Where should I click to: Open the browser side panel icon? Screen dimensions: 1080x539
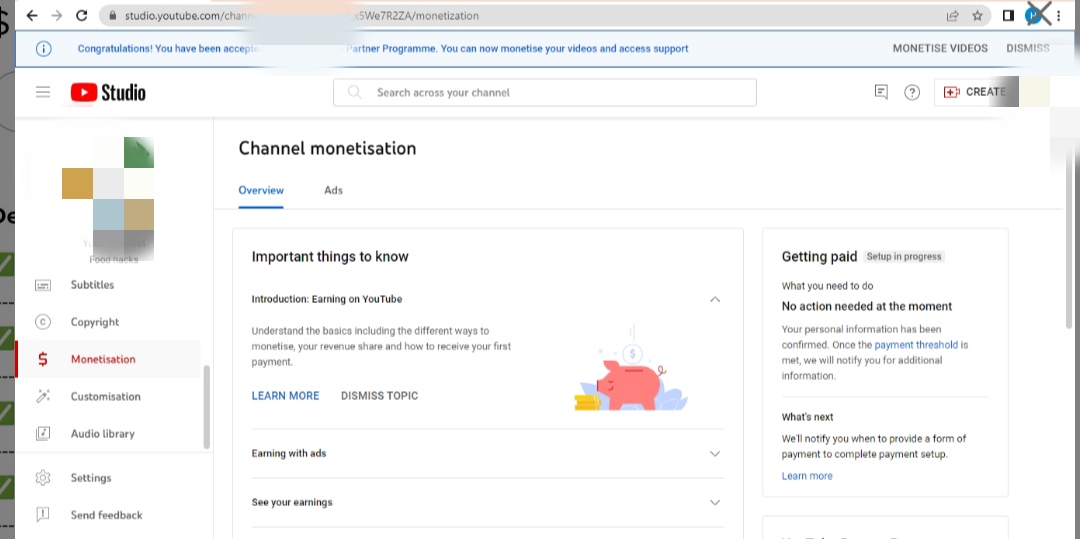click(1008, 15)
